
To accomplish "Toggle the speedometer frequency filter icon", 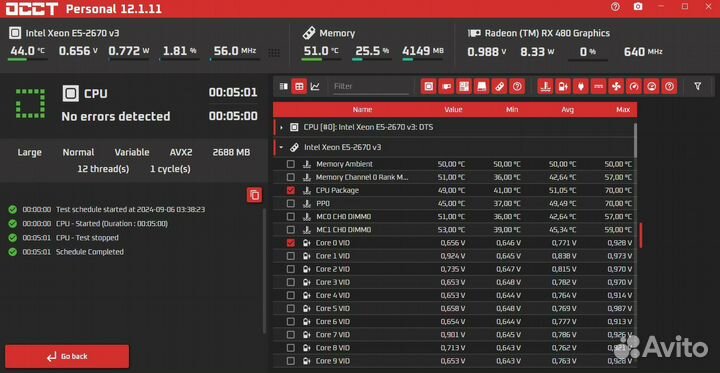I will pyautogui.click(x=634, y=86).
